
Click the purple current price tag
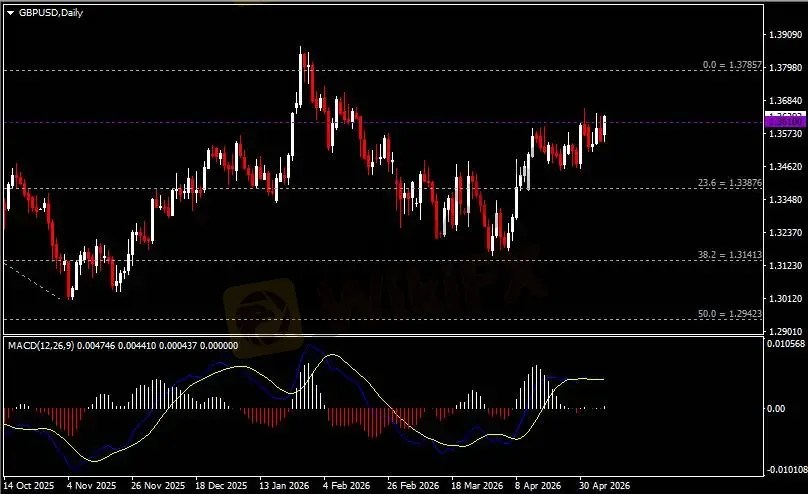click(x=785, y=122)
